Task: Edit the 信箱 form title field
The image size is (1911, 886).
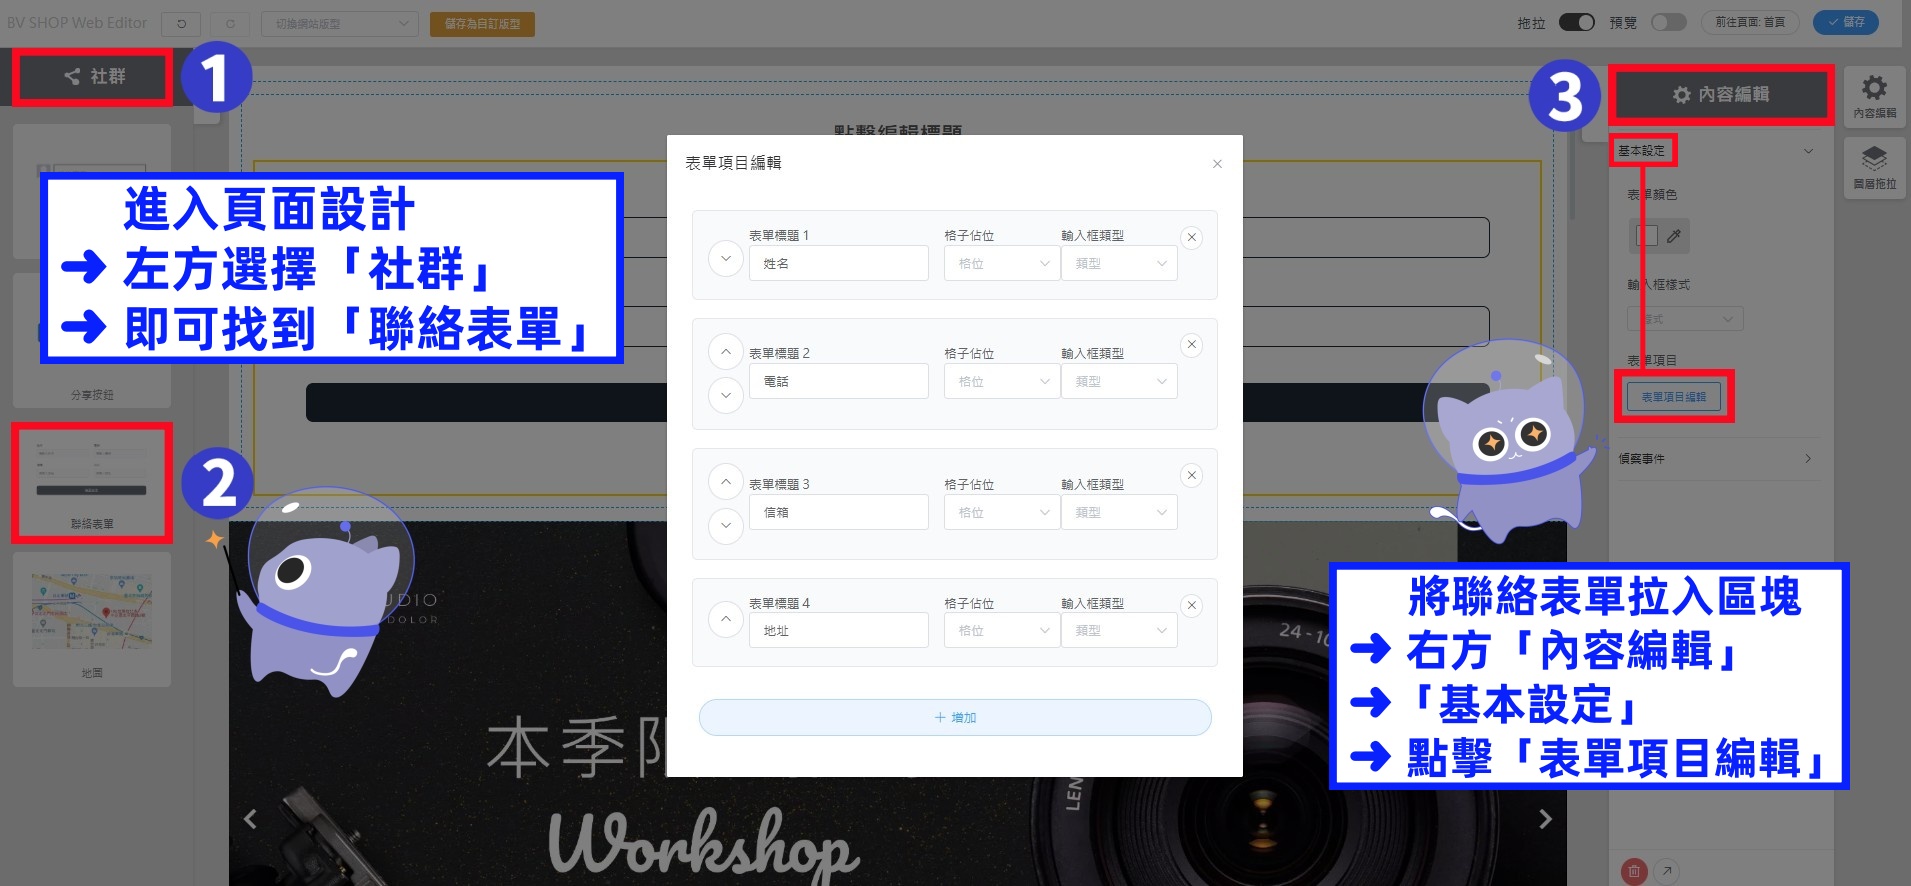Action: pos(838,512)
